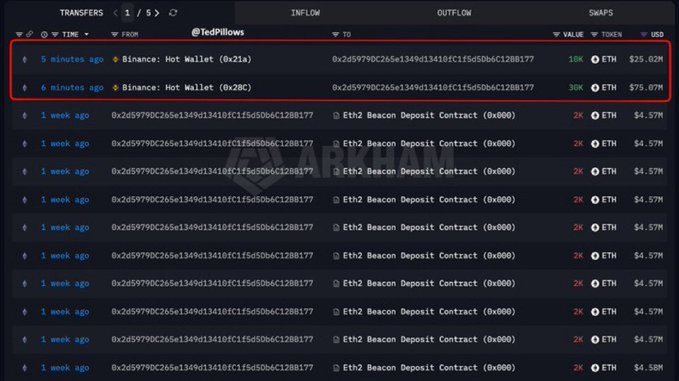Click Binance logo beside Hot Wallet (0x21a)
This screenshot has width=679, height=381.
[x=116, y=59]
